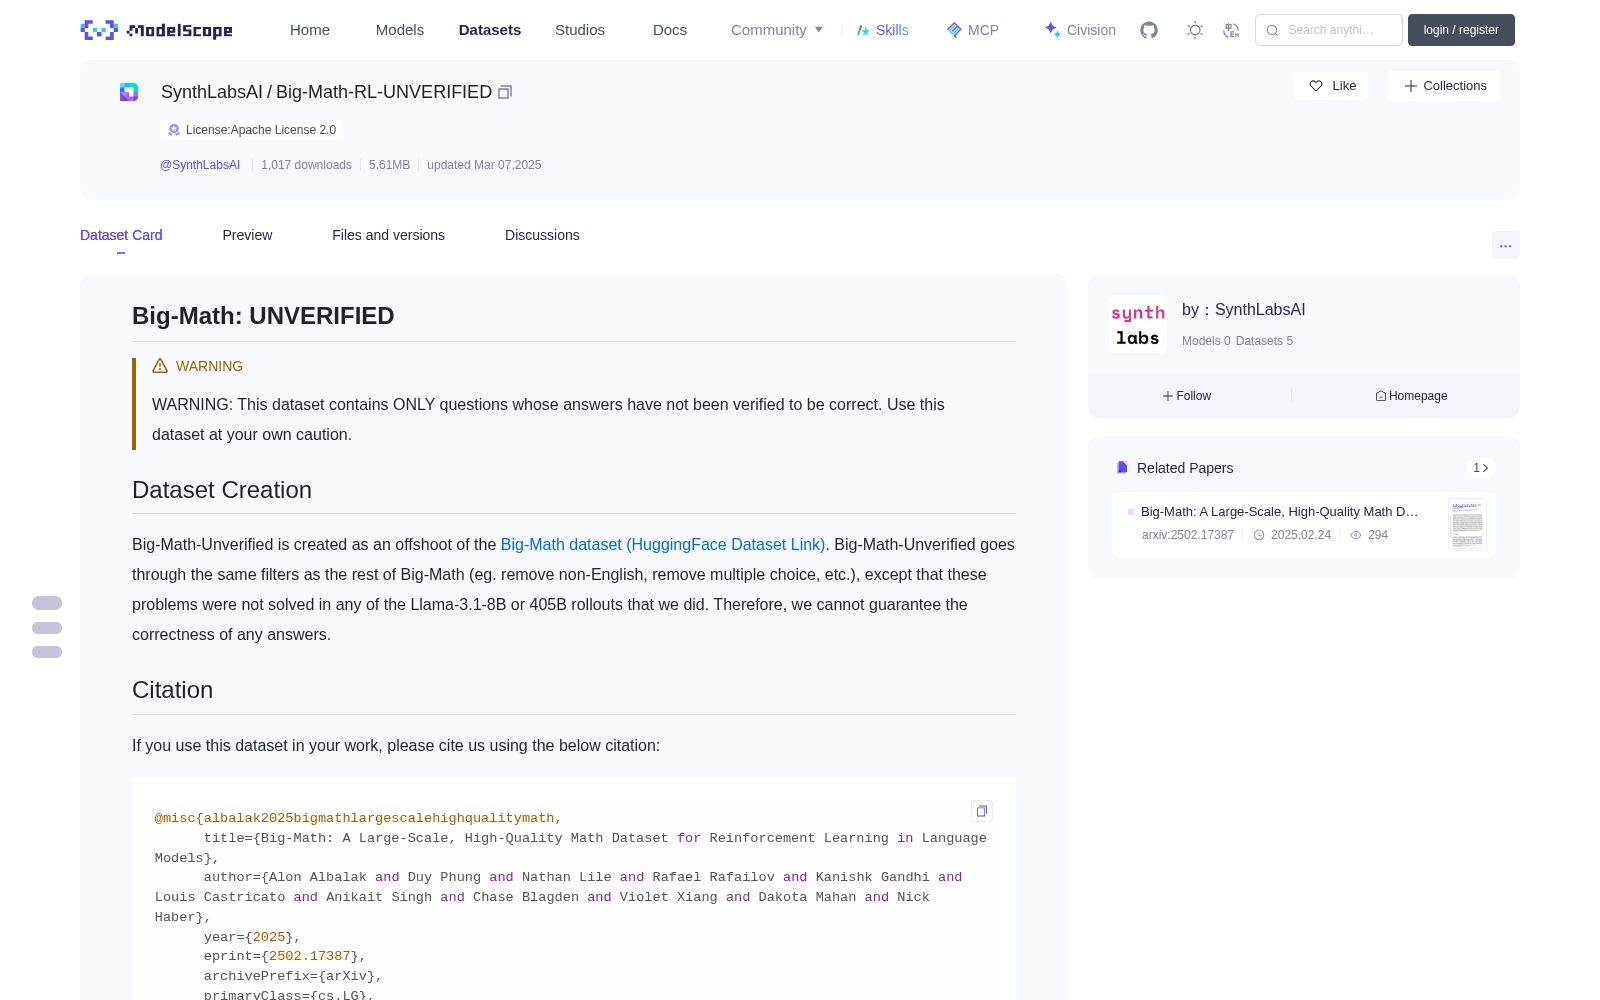Viewport: 1600px width, 1000px height.
Task: Click the Dataset Creation heading
Action: click(222, 490)
